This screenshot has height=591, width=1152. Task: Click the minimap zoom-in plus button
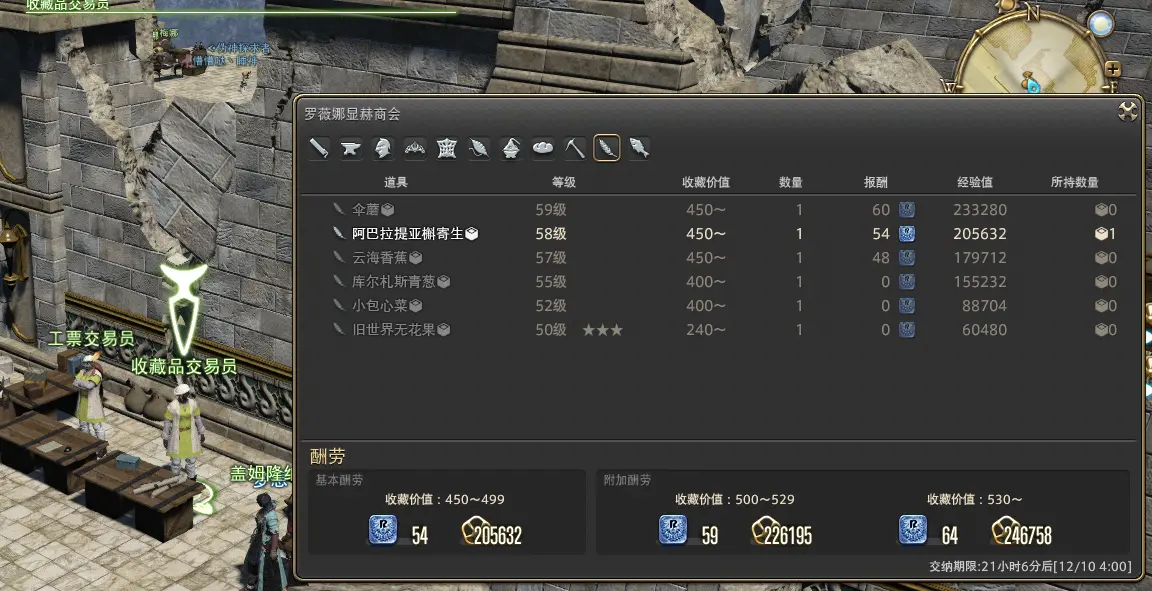click(1113, 70)
